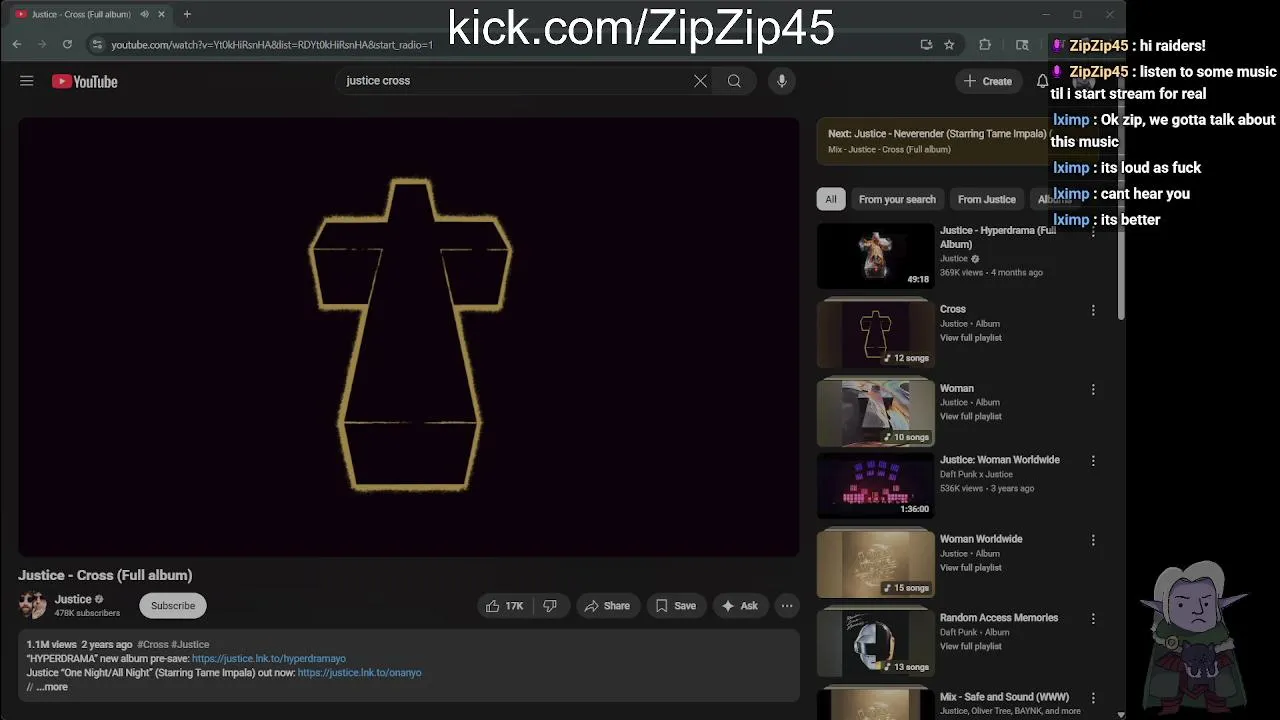1280x720 pixels.
Task: Click the video player showing the cross
Action: (408, 336)
